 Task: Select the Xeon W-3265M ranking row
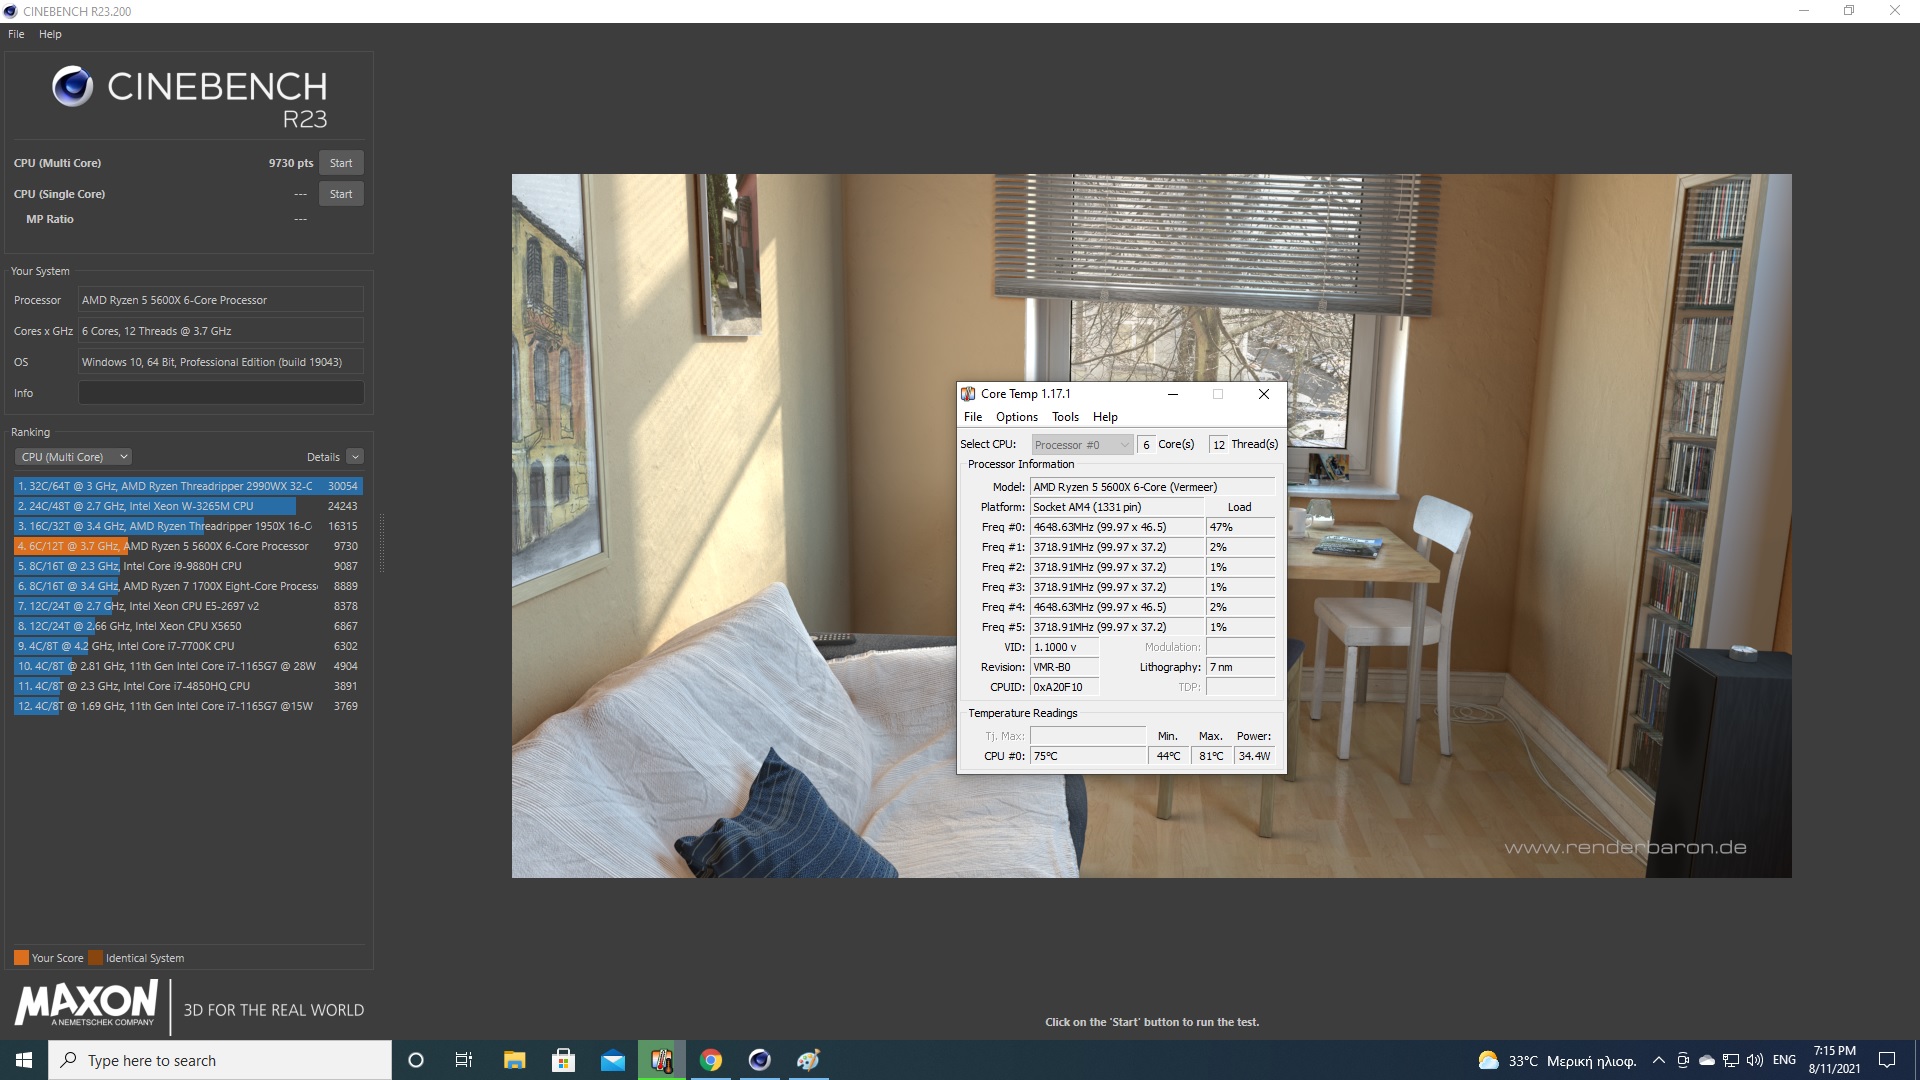188,506
